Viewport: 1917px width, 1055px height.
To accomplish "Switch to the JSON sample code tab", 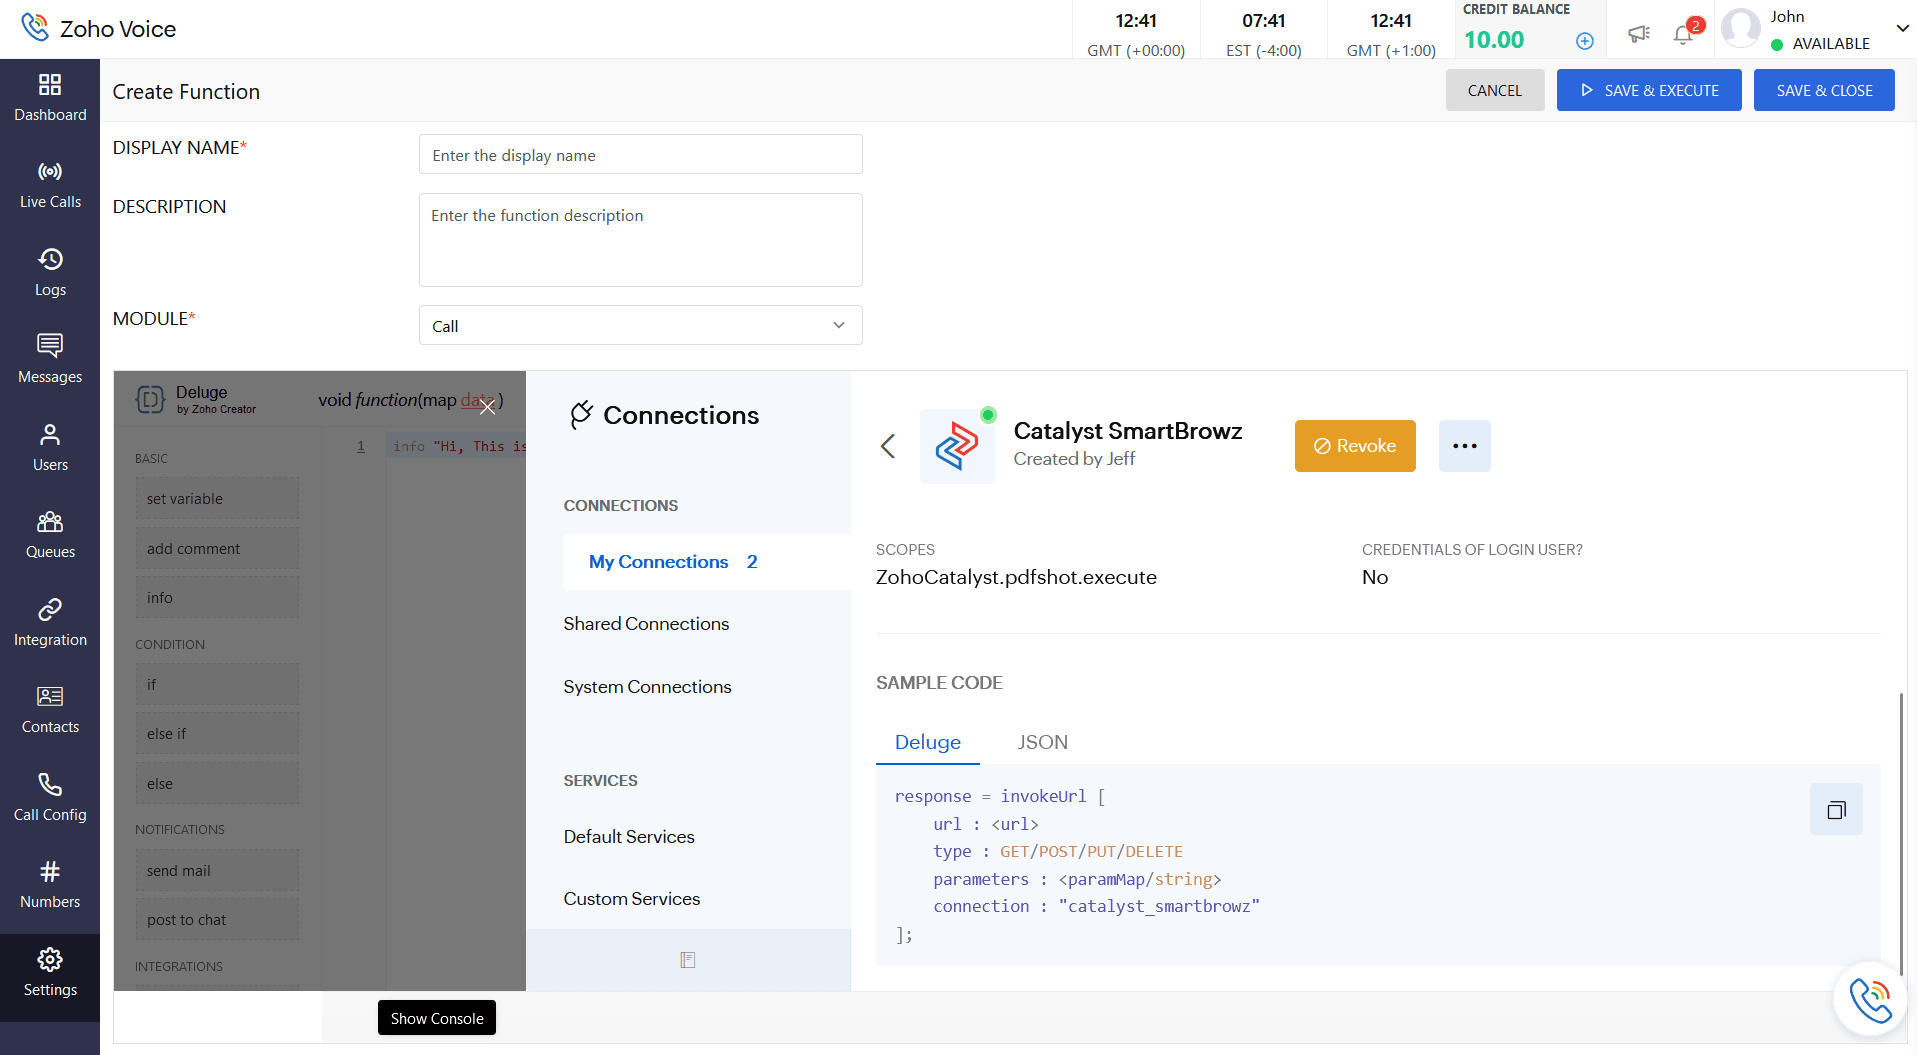I will [1042, 742].
